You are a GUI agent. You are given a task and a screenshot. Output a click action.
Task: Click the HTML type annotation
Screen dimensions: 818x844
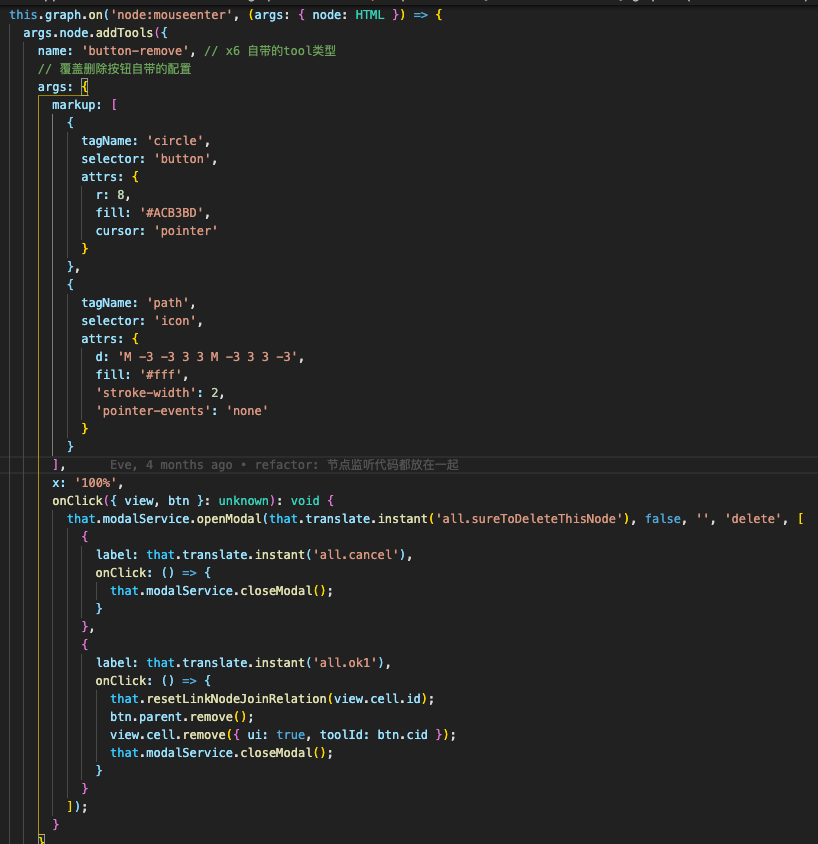[370, 15]
